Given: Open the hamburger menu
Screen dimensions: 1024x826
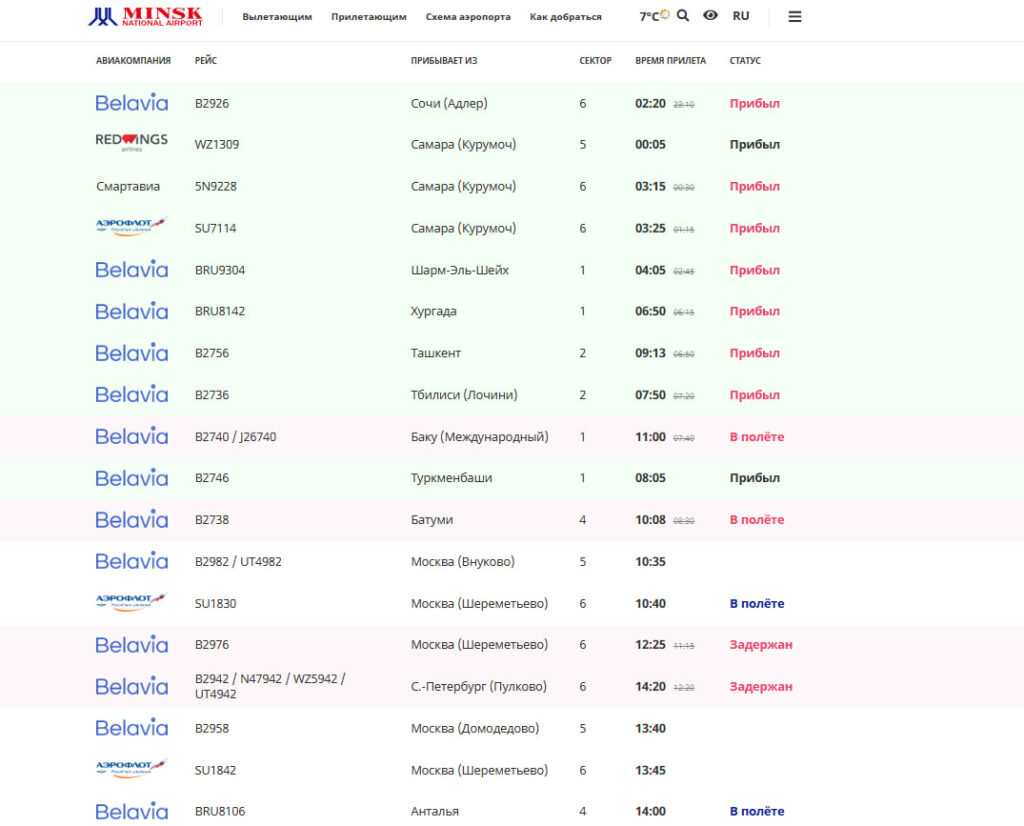Looking at the screenshot, I should [x=795, y=16].
